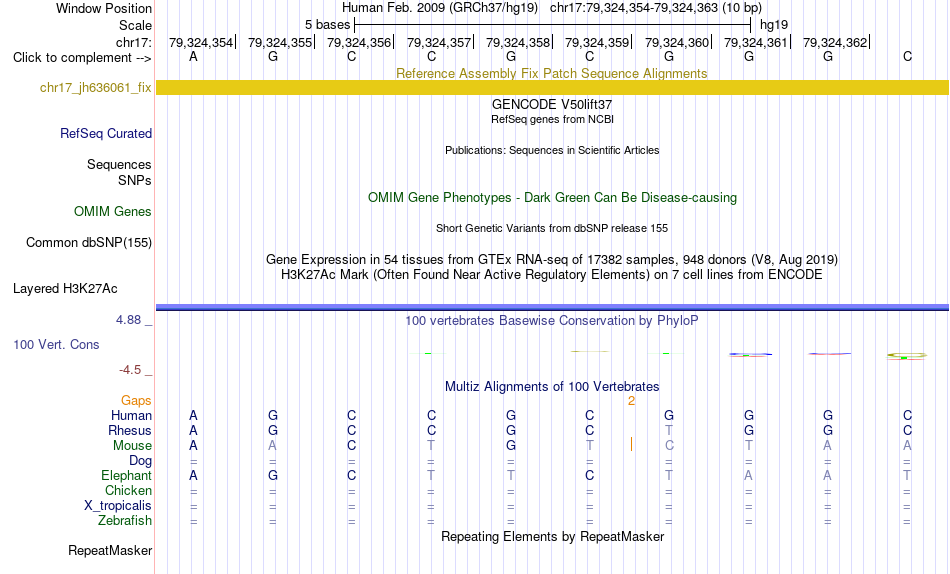950x574 pixels.
Task: Click the Rhesus species label
Action: [130, 431]
